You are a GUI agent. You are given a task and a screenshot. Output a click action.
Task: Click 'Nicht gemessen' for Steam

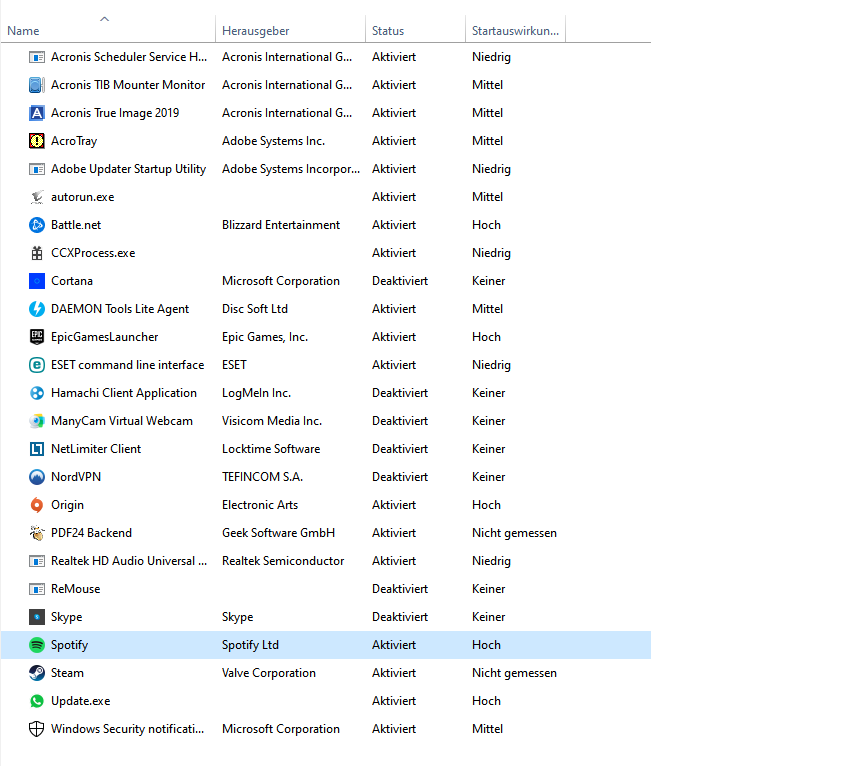click(x=514, y=673)
